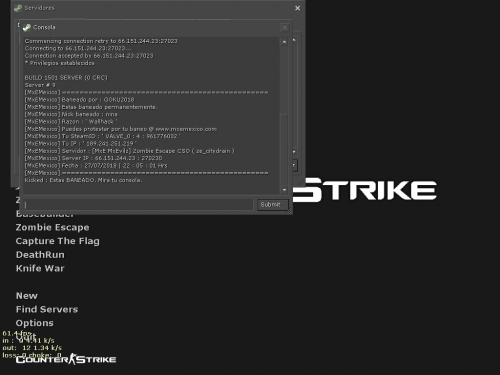Open the Options menu entry

pos(34,323)
